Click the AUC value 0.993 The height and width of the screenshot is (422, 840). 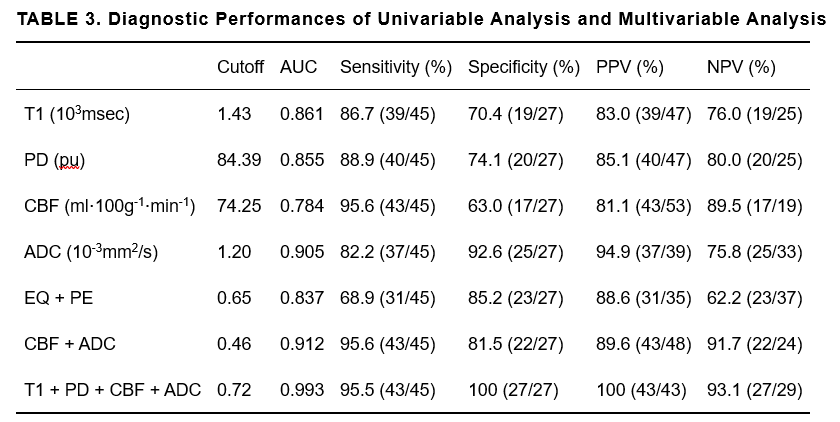pos(301,390)
